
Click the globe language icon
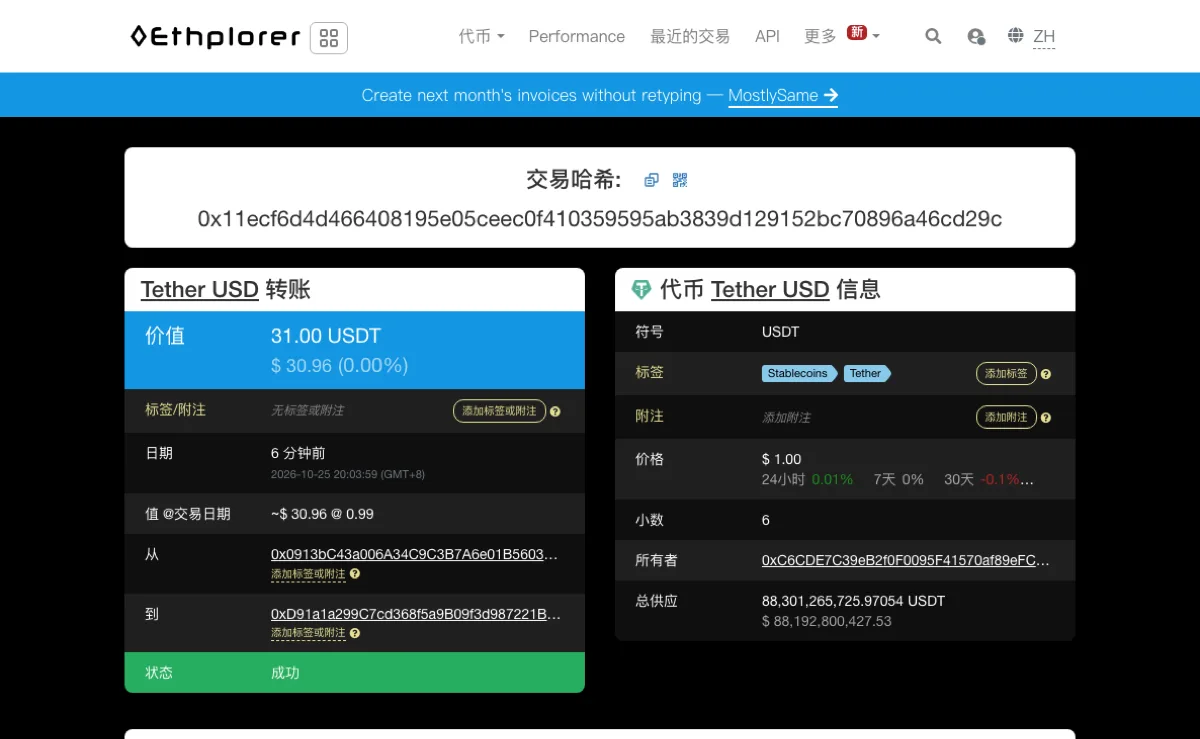(1016, 35)
